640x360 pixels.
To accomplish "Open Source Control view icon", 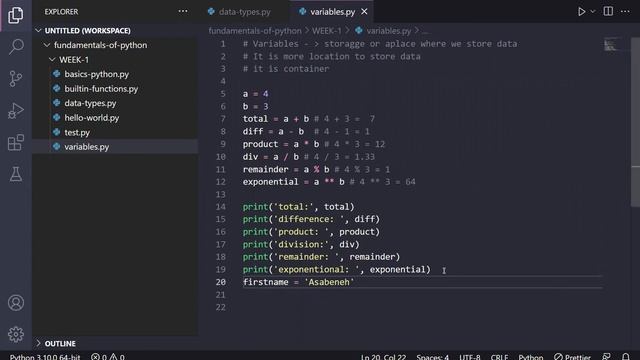I will pos(16,78).
